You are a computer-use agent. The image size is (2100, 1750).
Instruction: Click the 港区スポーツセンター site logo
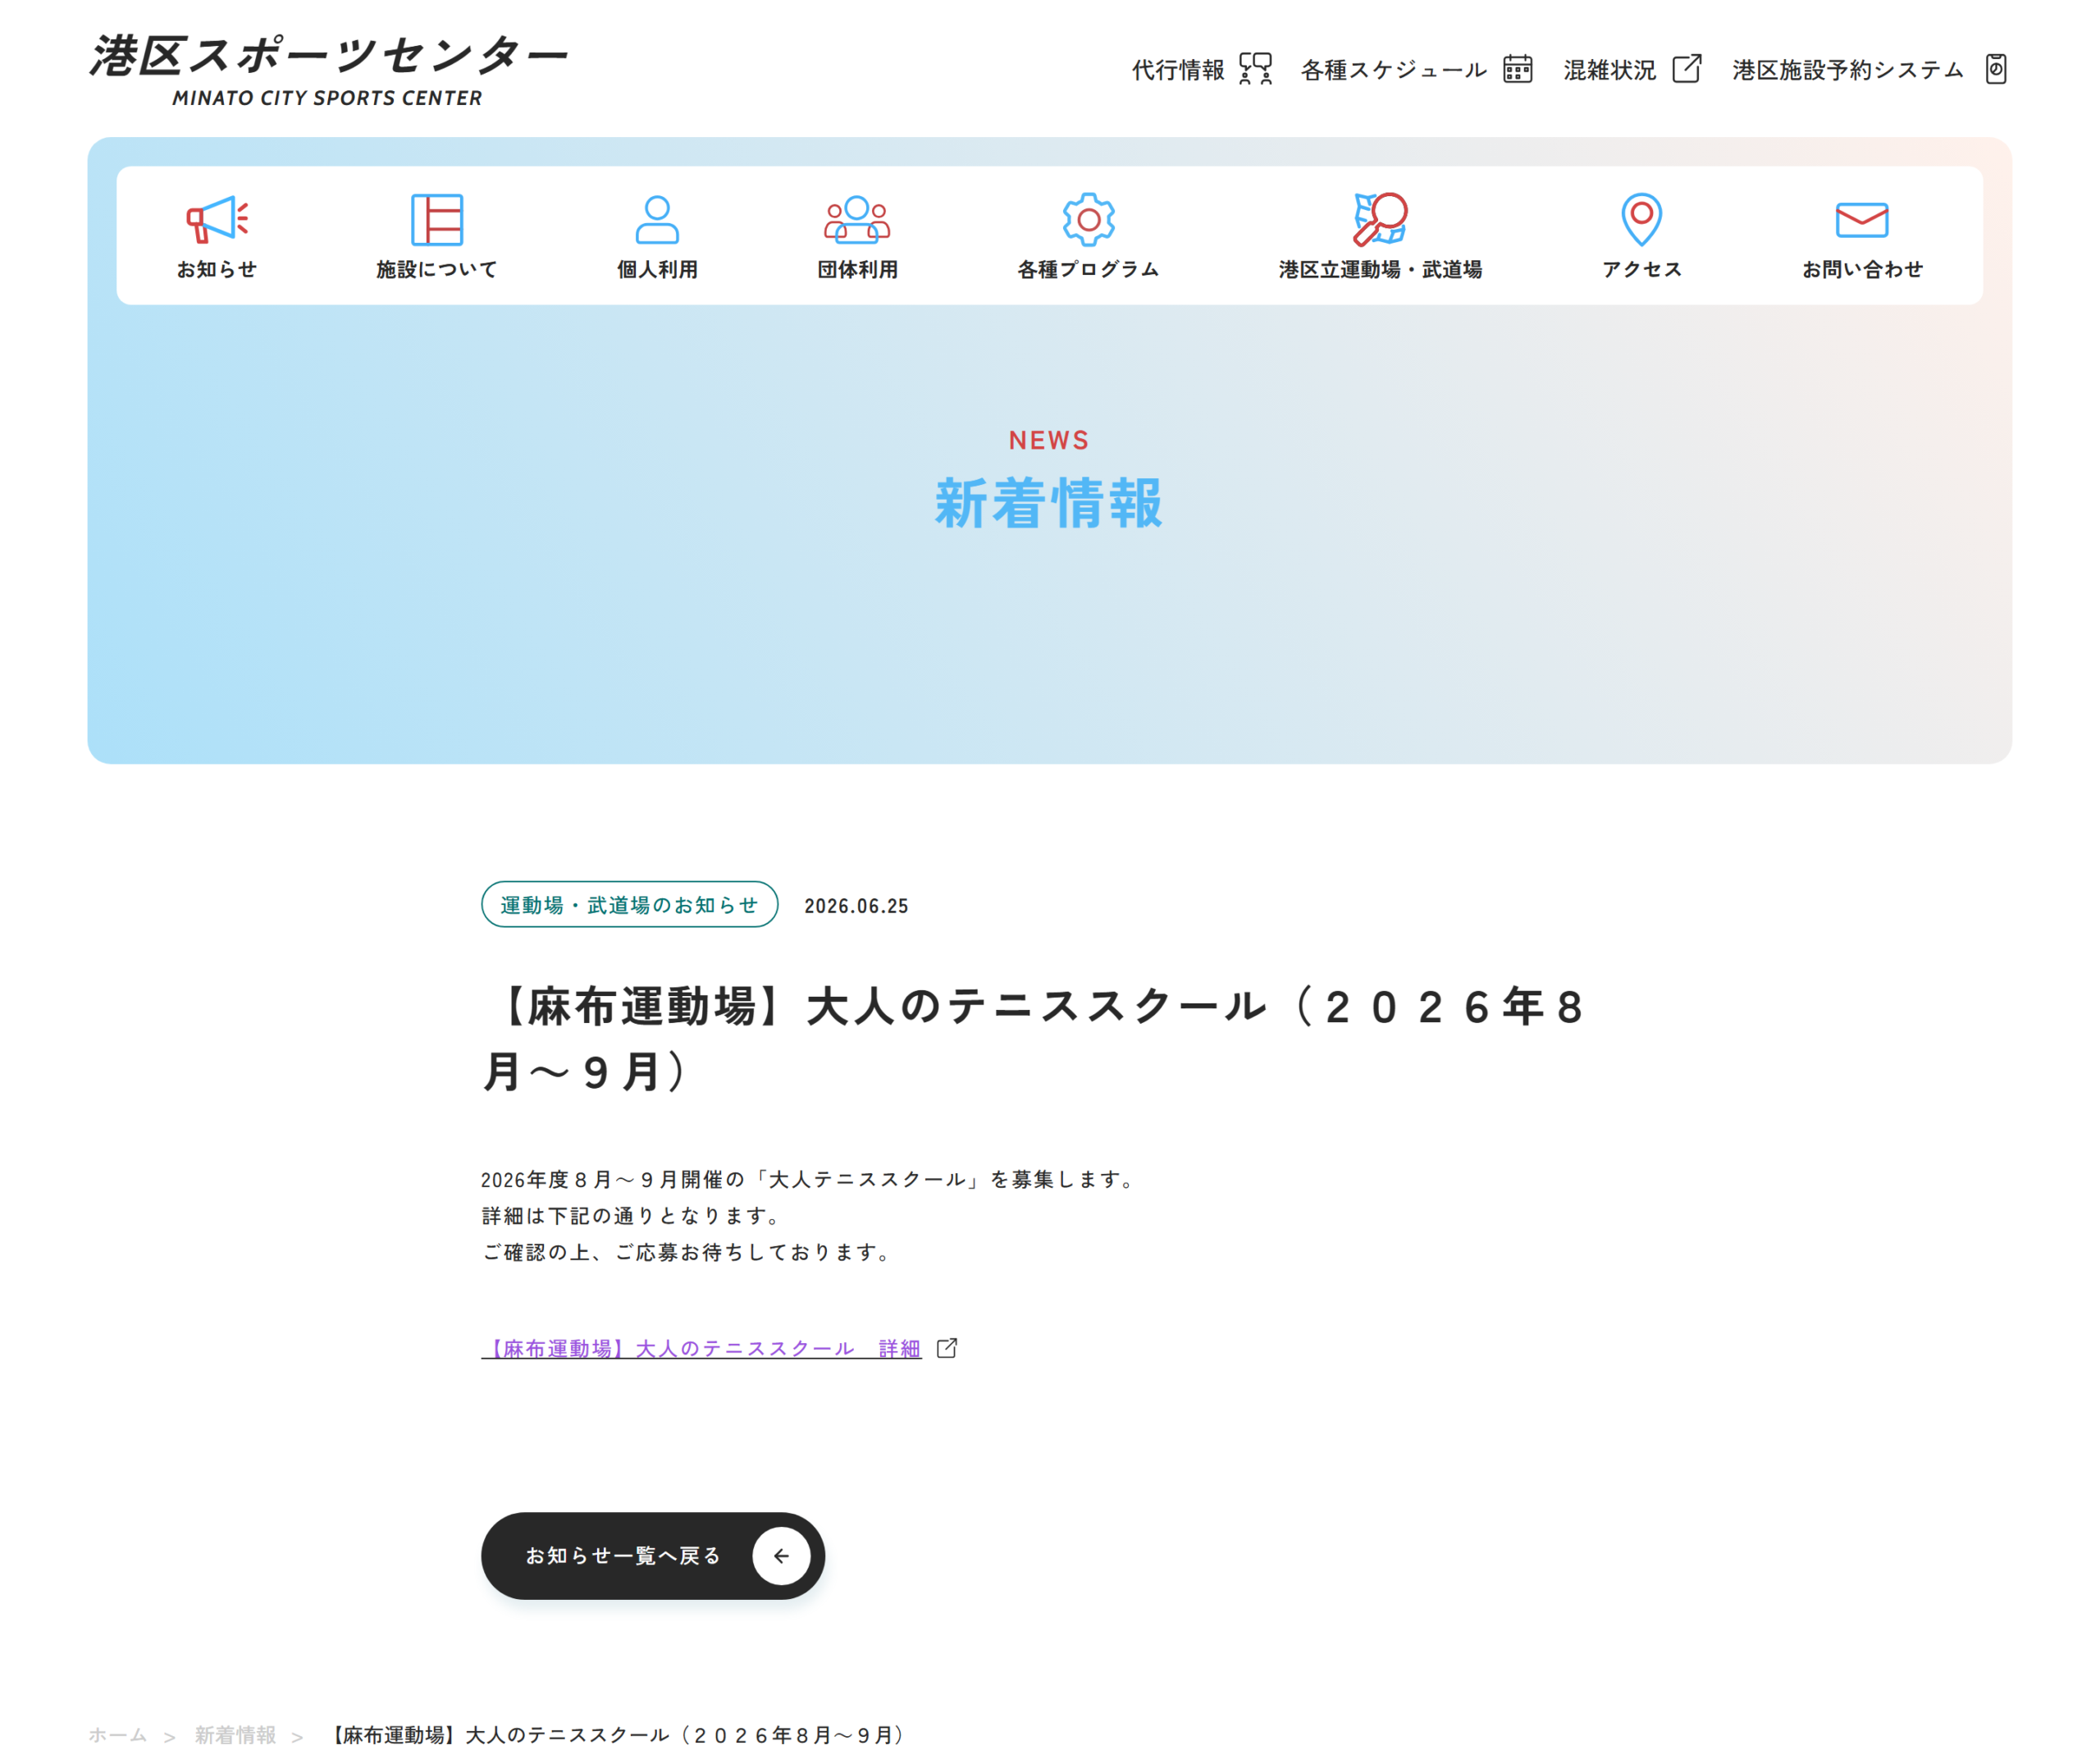(328, 70)
